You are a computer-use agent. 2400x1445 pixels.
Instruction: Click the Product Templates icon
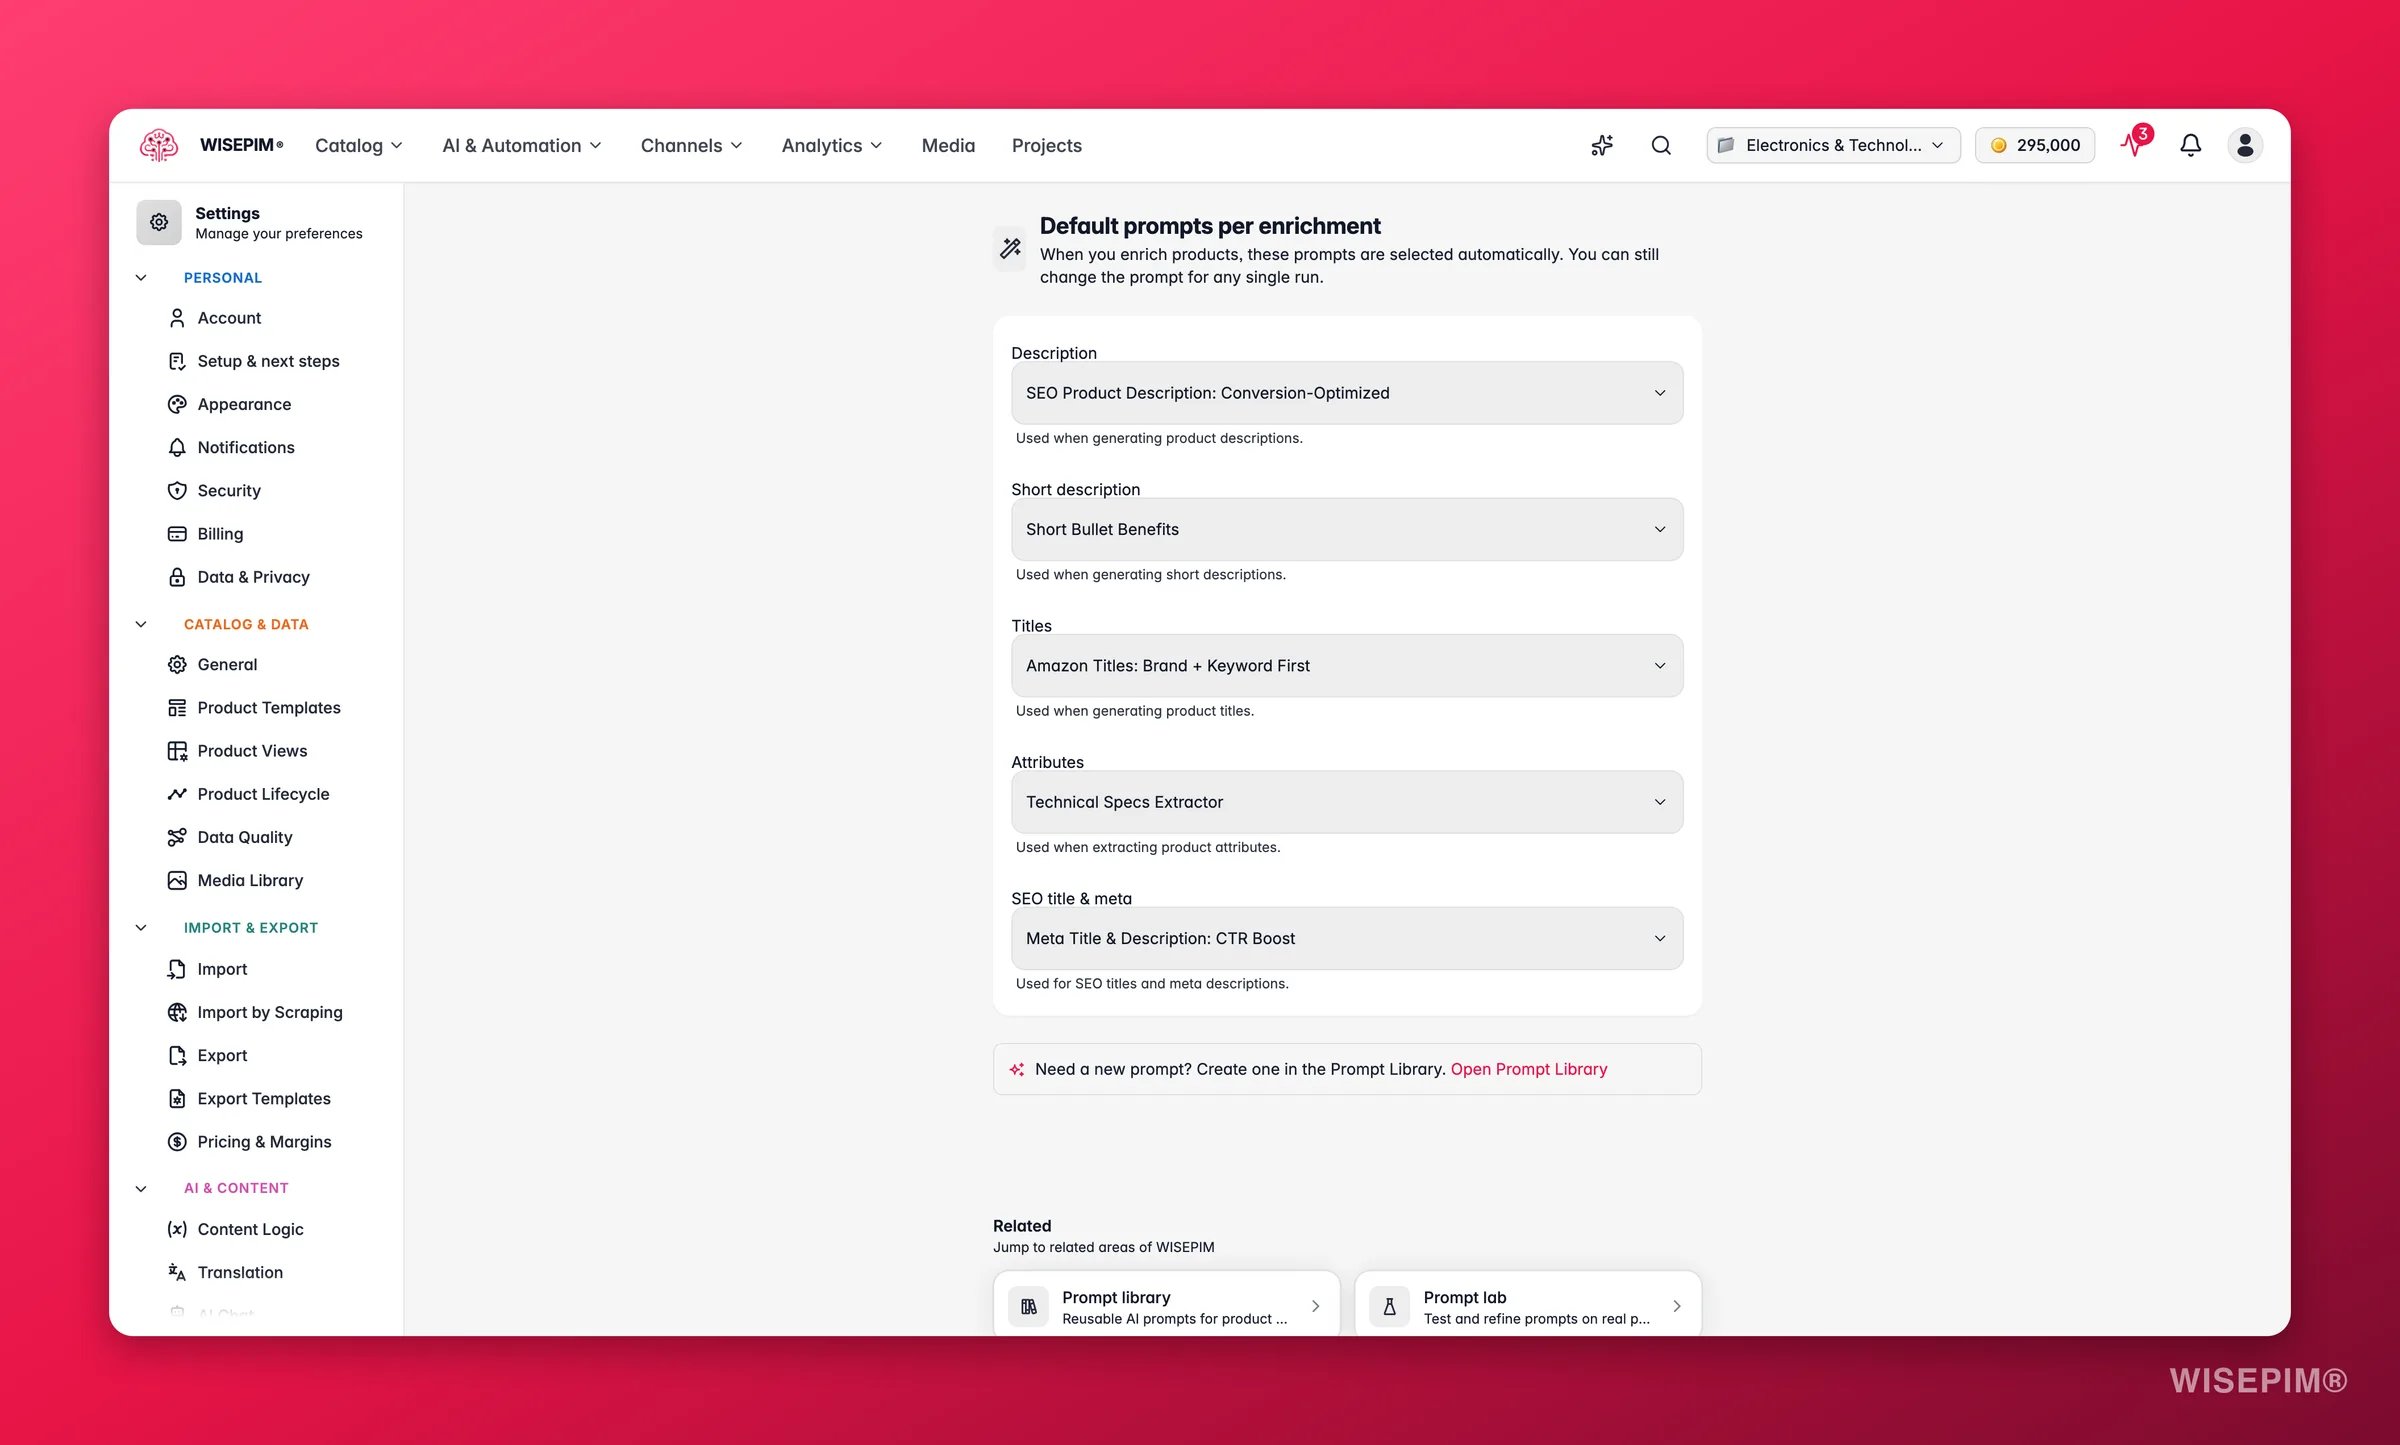[x=177, y=708]
